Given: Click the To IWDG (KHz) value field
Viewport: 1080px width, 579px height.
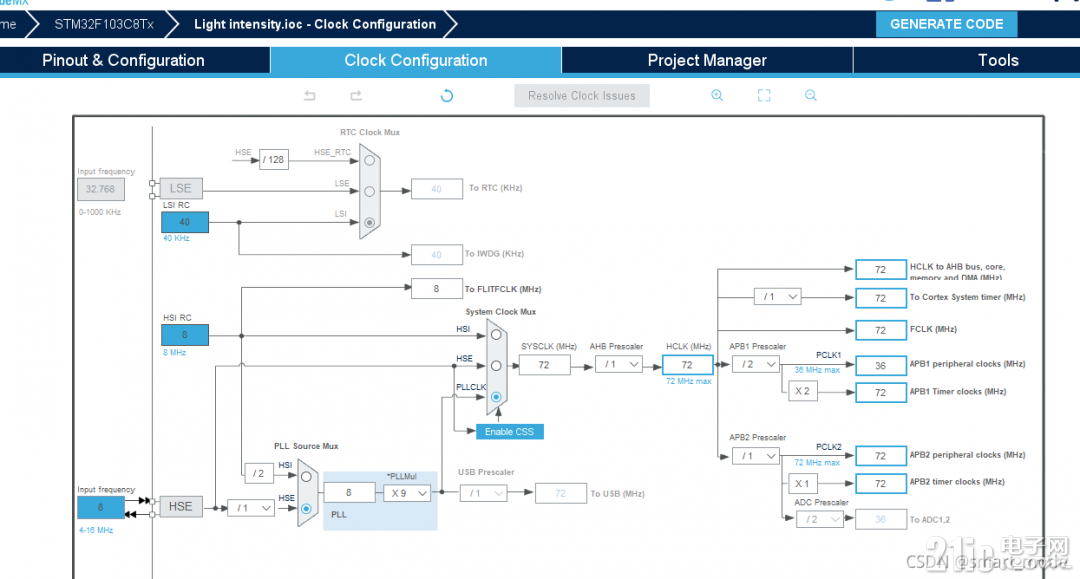Looking at the screenshot, I should [x=437, y=255].
